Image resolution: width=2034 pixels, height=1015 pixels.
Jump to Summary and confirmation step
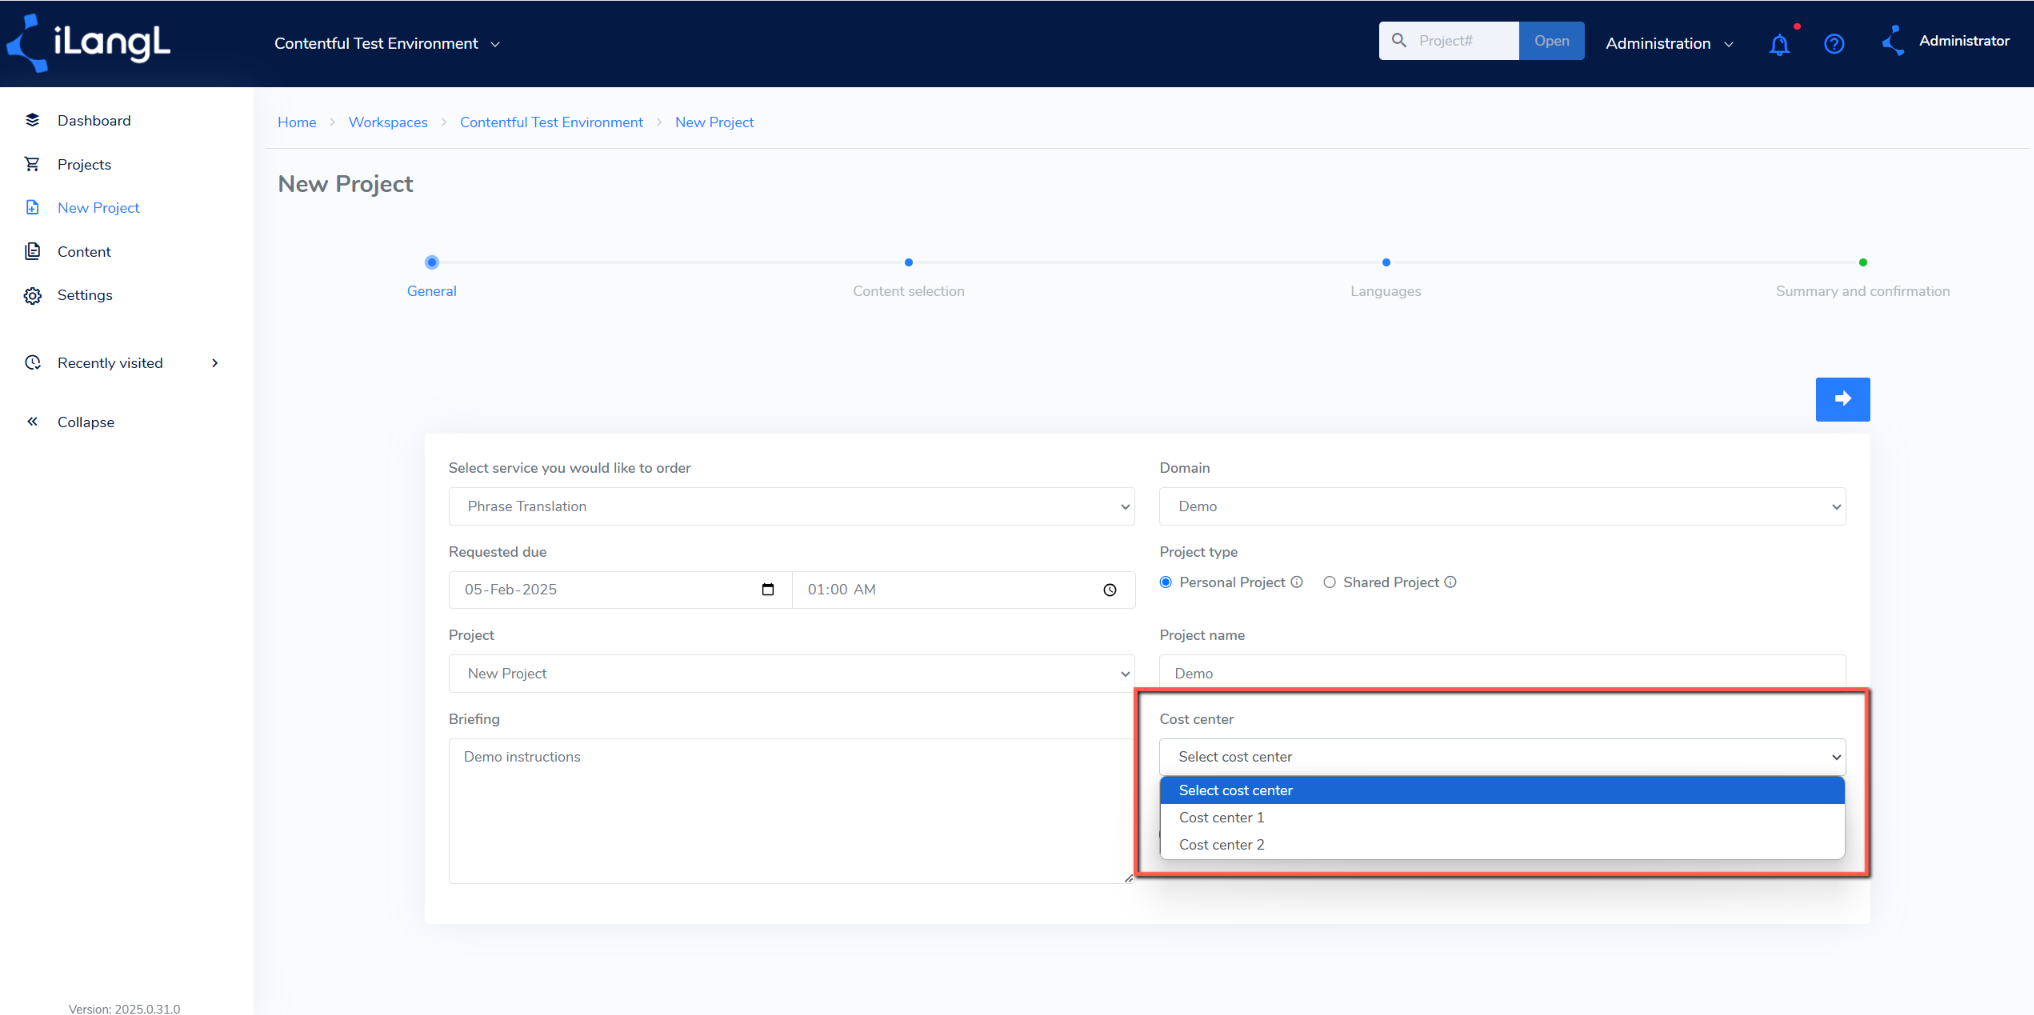[x=1863, y=291]
